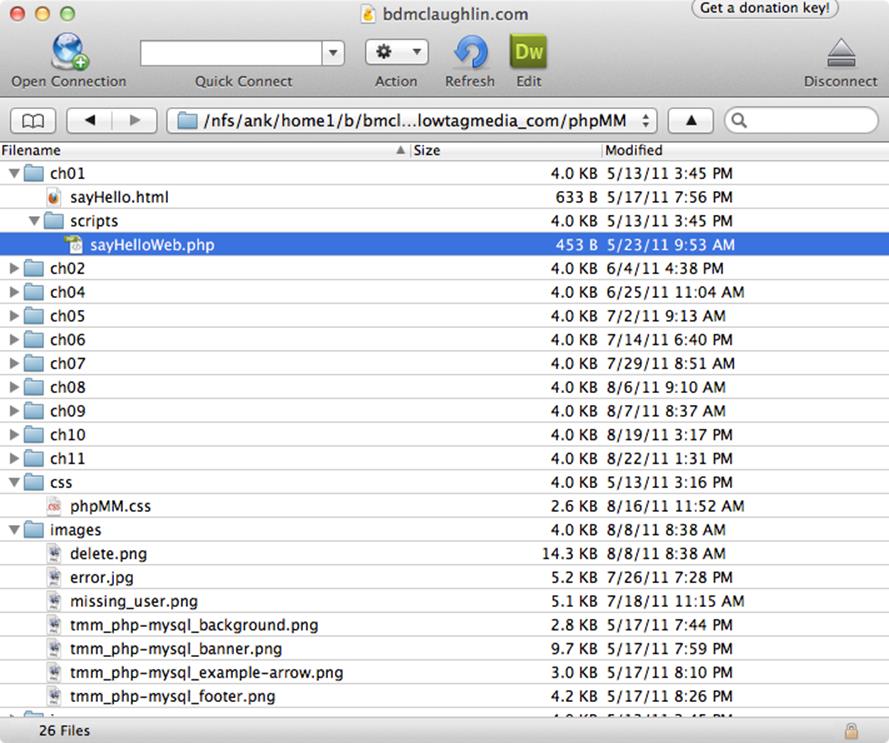889x743 pixels.
Task: Sort by the Size column header
Action: 506,150
